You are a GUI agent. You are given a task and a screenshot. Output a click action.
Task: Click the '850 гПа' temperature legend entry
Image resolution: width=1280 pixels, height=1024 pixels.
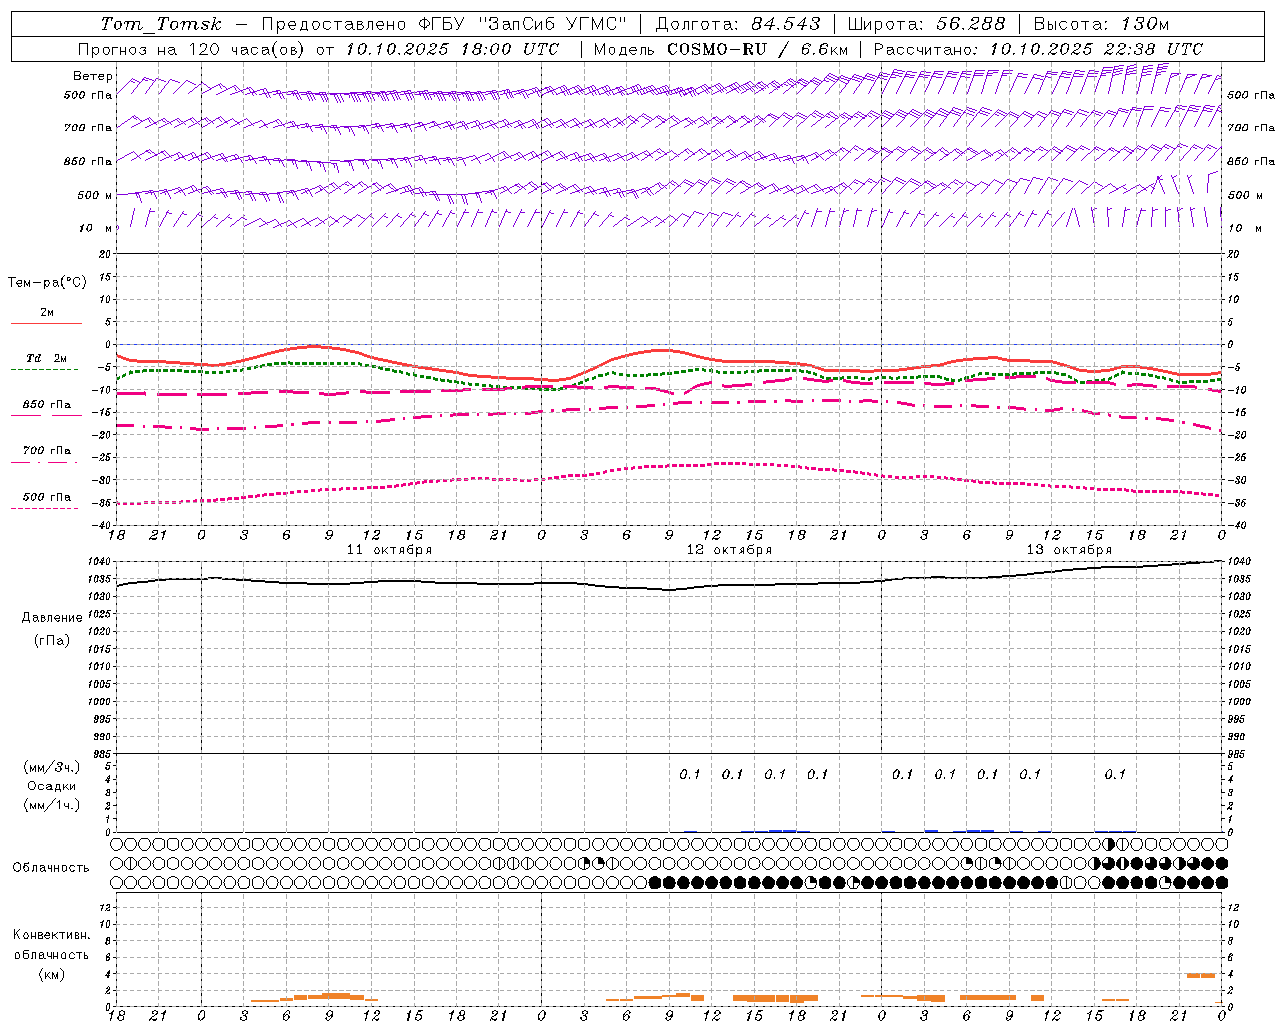(x=46, y=405)
